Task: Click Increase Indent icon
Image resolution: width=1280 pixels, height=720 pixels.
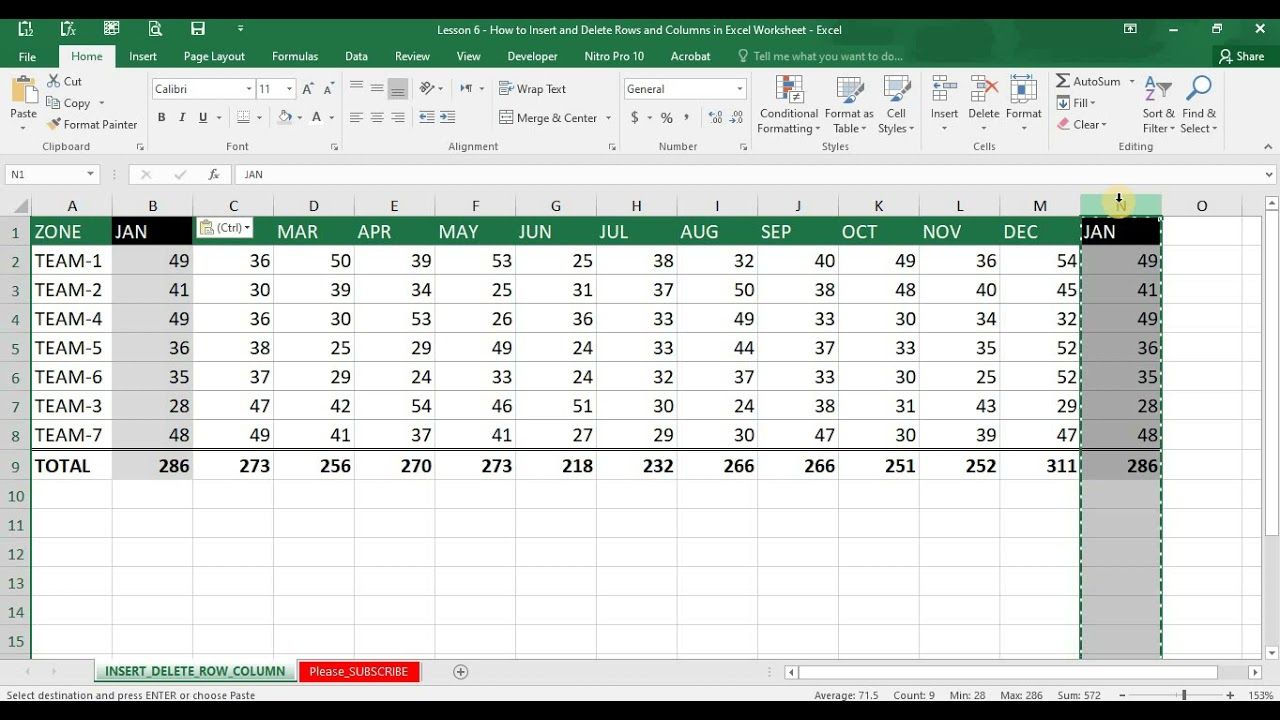Action: click(x=449, y=117)
